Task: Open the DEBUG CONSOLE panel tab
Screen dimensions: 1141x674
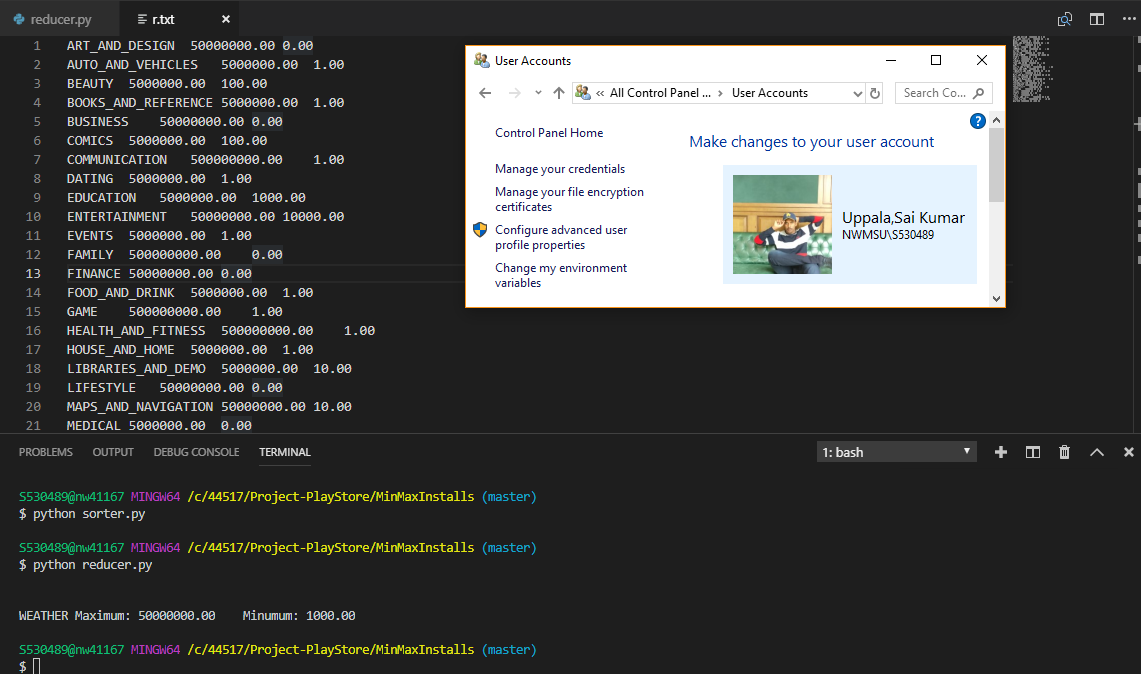Action: click(196, 452)
